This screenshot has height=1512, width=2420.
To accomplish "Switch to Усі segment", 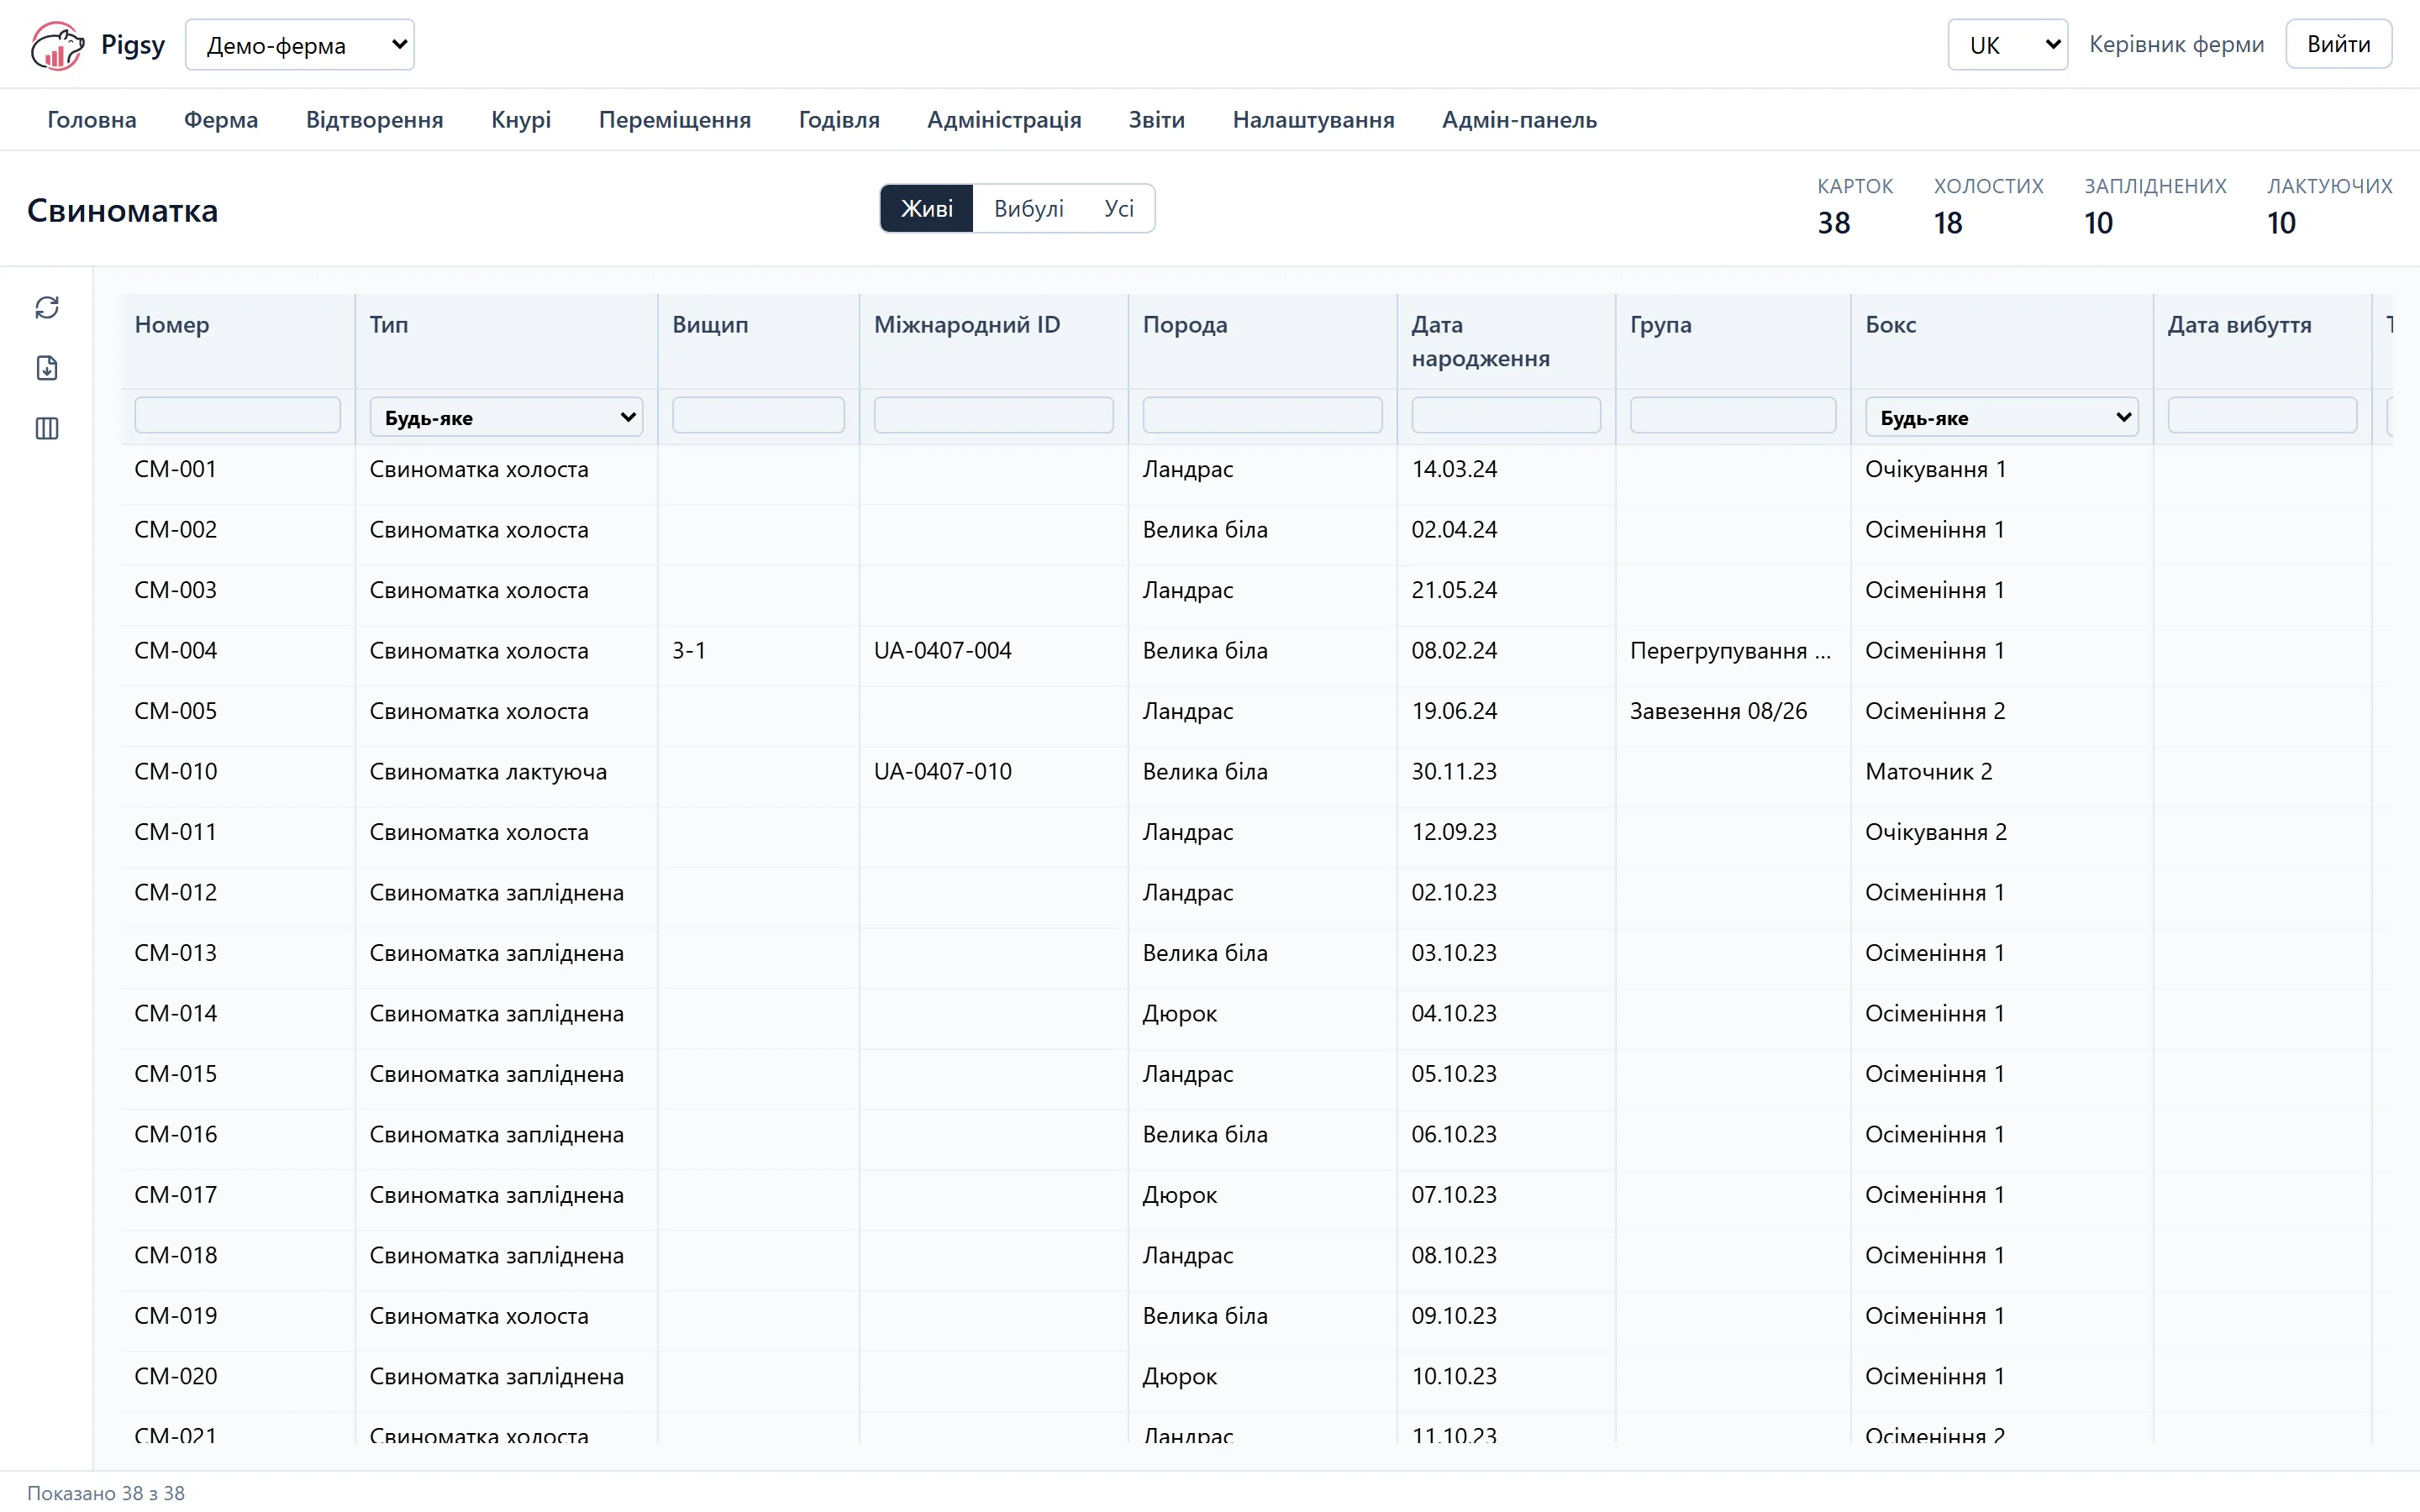I will [x=1119, y=208].
